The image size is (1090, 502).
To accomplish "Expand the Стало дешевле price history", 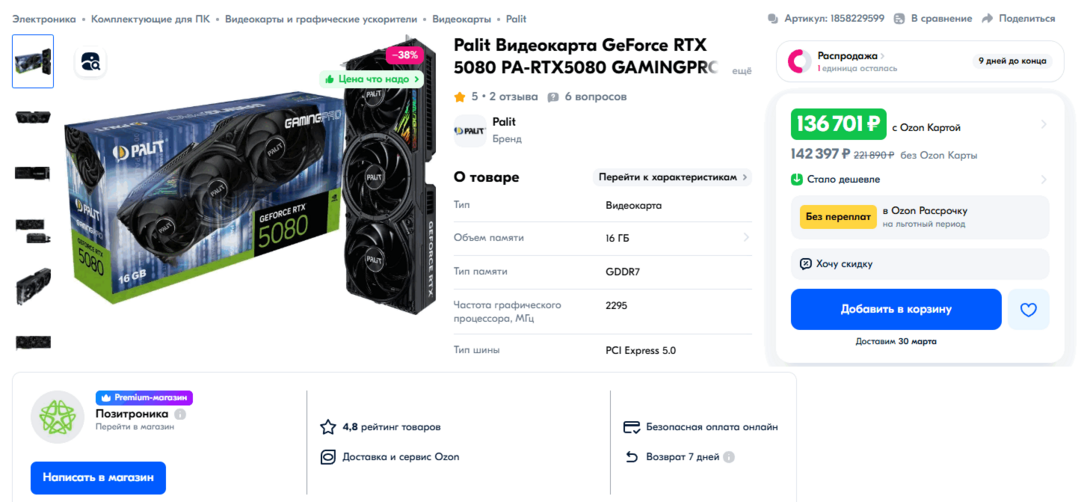I will 1043,180.
